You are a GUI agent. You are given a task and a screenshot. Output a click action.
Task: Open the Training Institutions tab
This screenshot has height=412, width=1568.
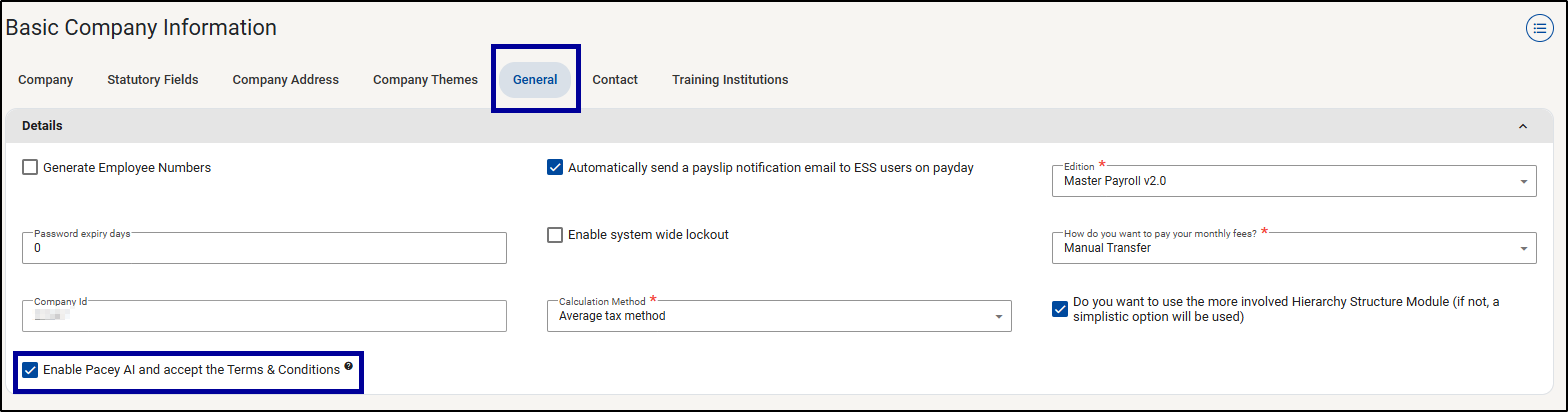pyautogui.click(x=730, y=80)
